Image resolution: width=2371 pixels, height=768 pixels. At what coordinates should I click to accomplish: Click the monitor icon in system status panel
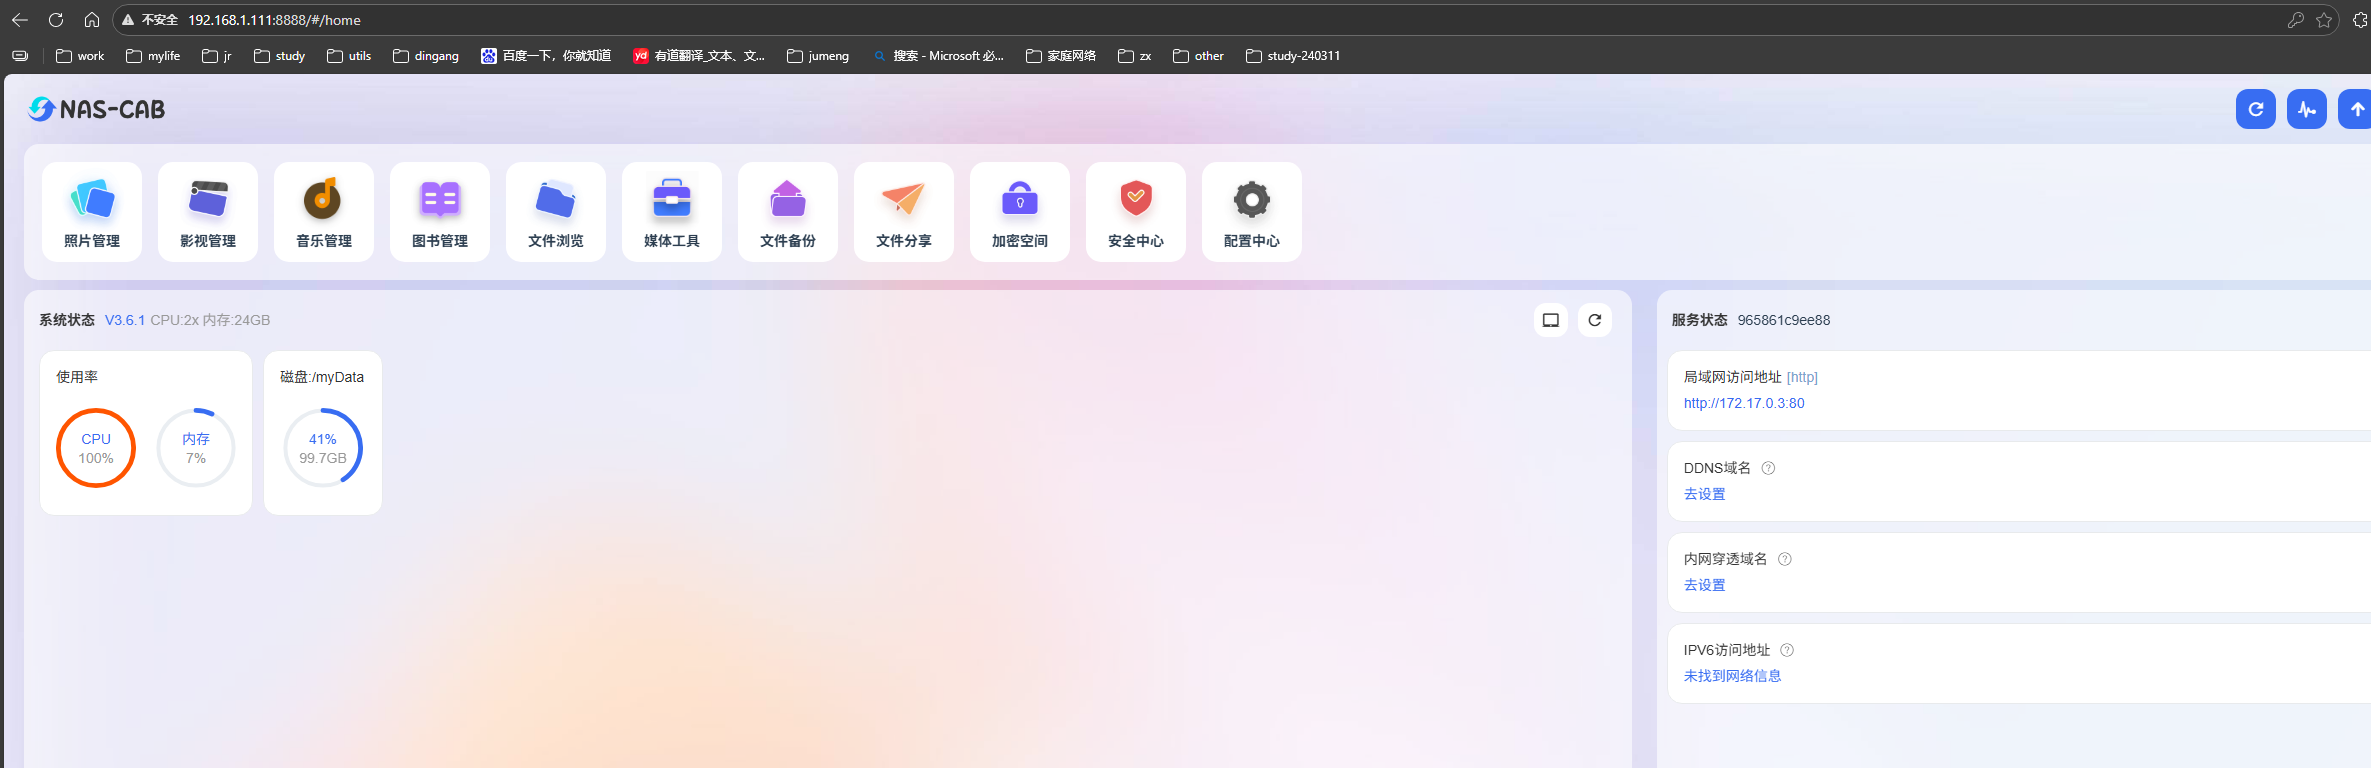(x=1550, y=320)
